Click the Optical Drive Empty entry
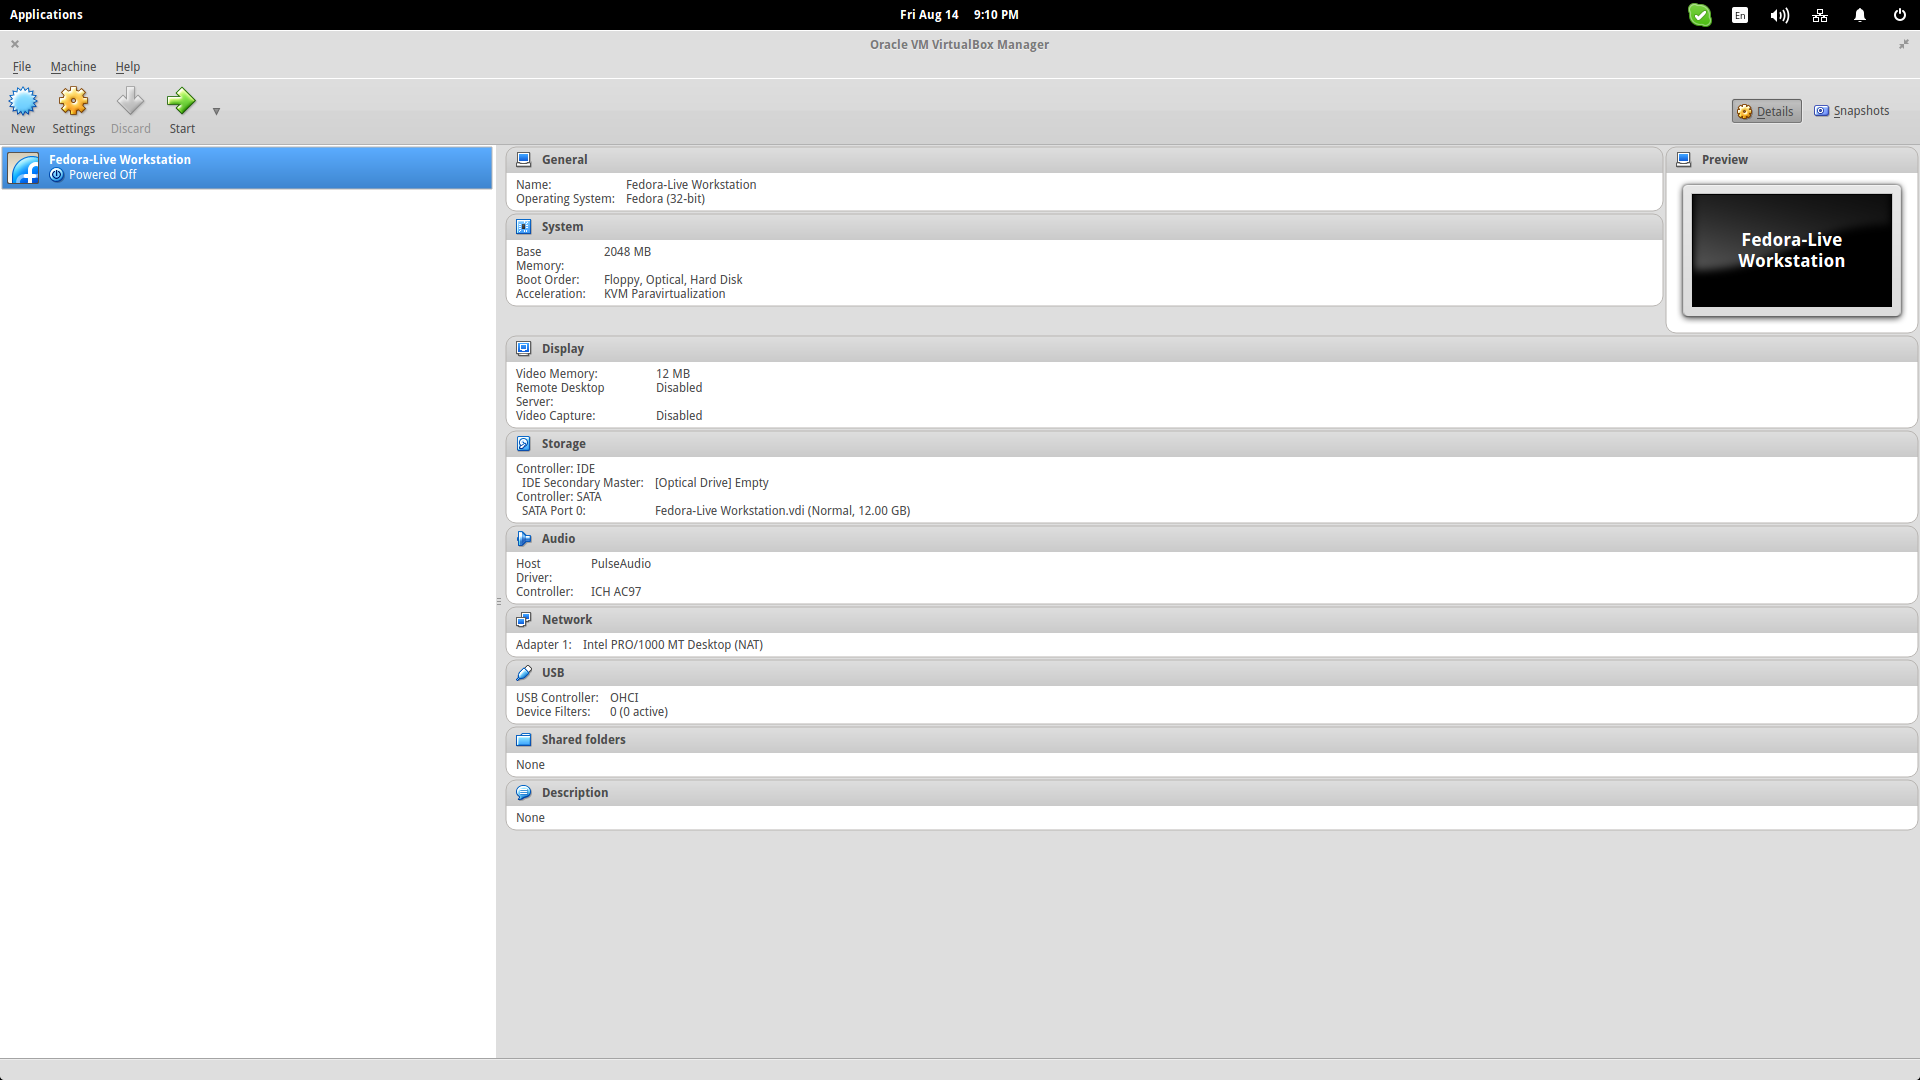Viewport: 1920px width, 1080px height. (x=712, y=483)
